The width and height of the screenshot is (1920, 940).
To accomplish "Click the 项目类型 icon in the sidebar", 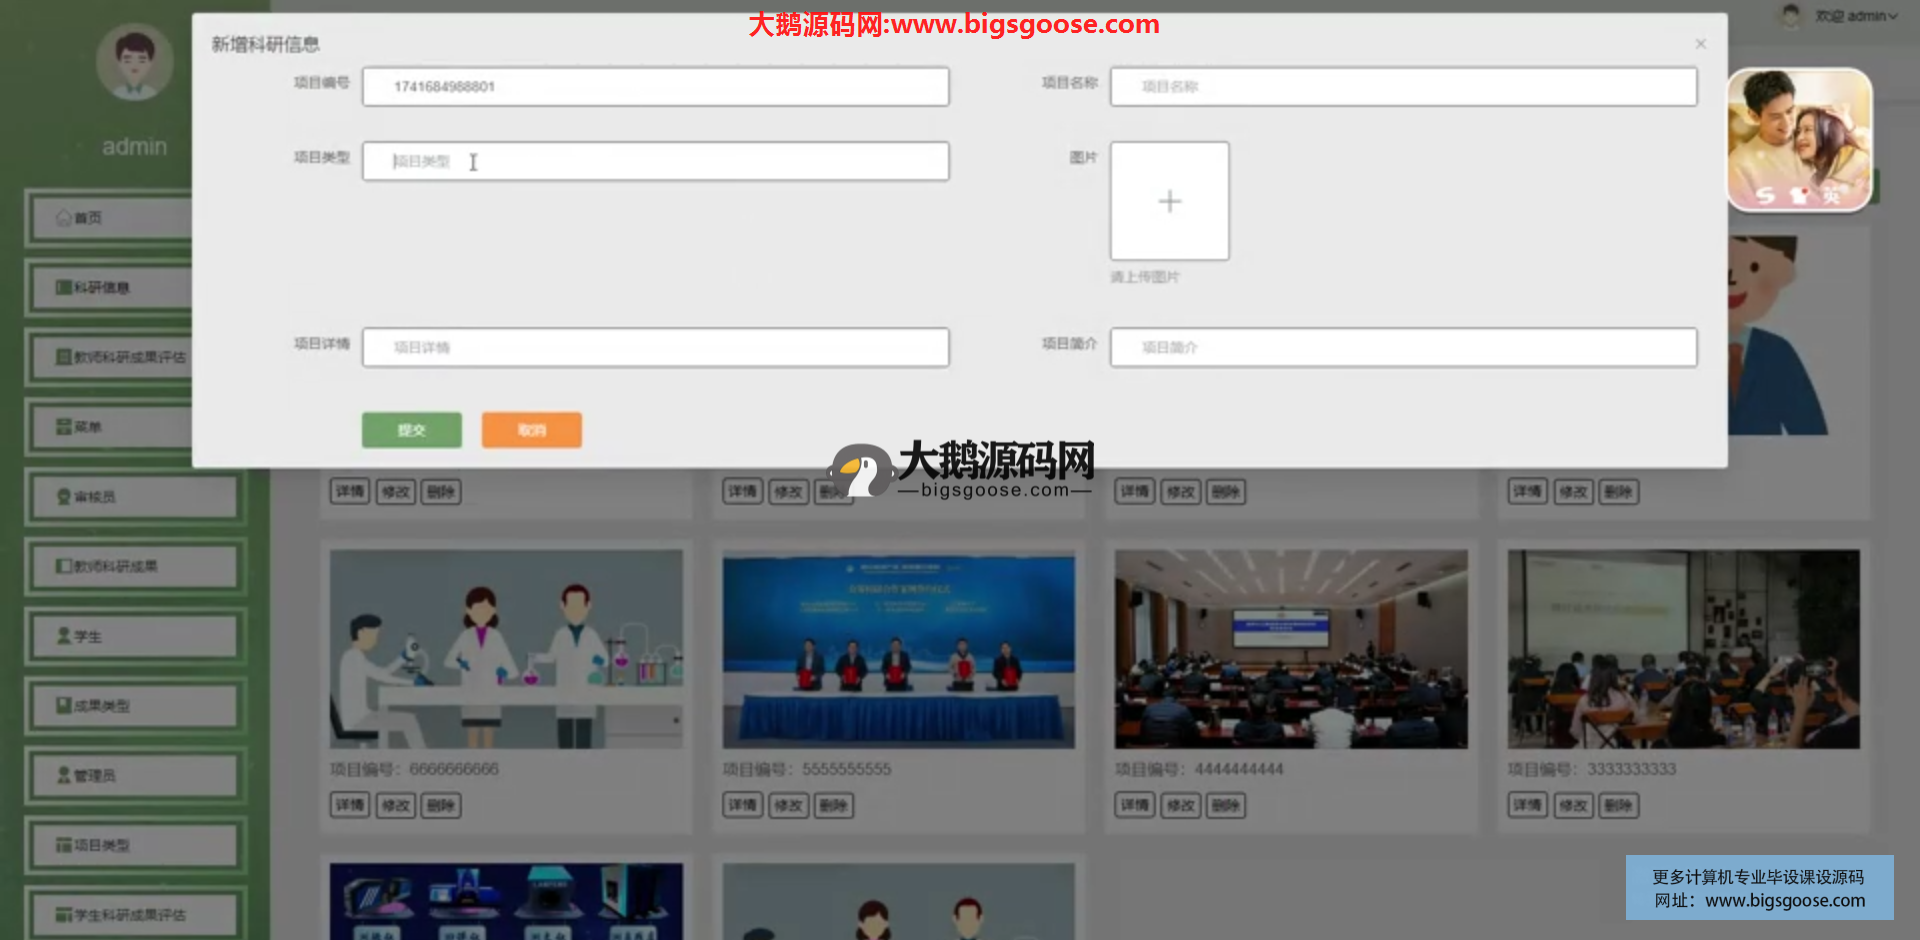I will click(x=64, y=845).
